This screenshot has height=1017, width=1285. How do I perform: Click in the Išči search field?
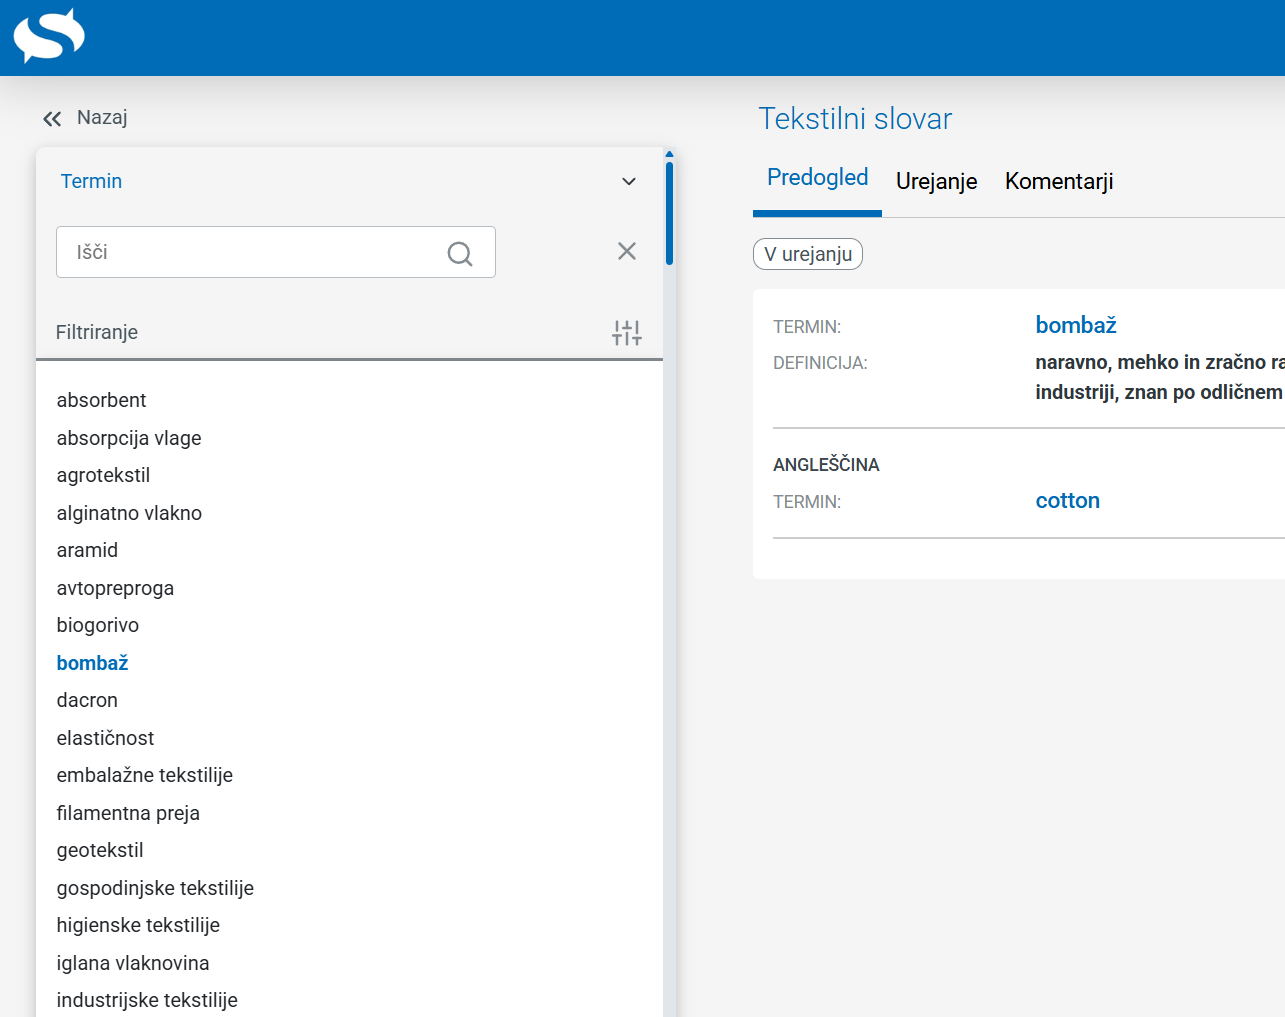click(250, 252)
